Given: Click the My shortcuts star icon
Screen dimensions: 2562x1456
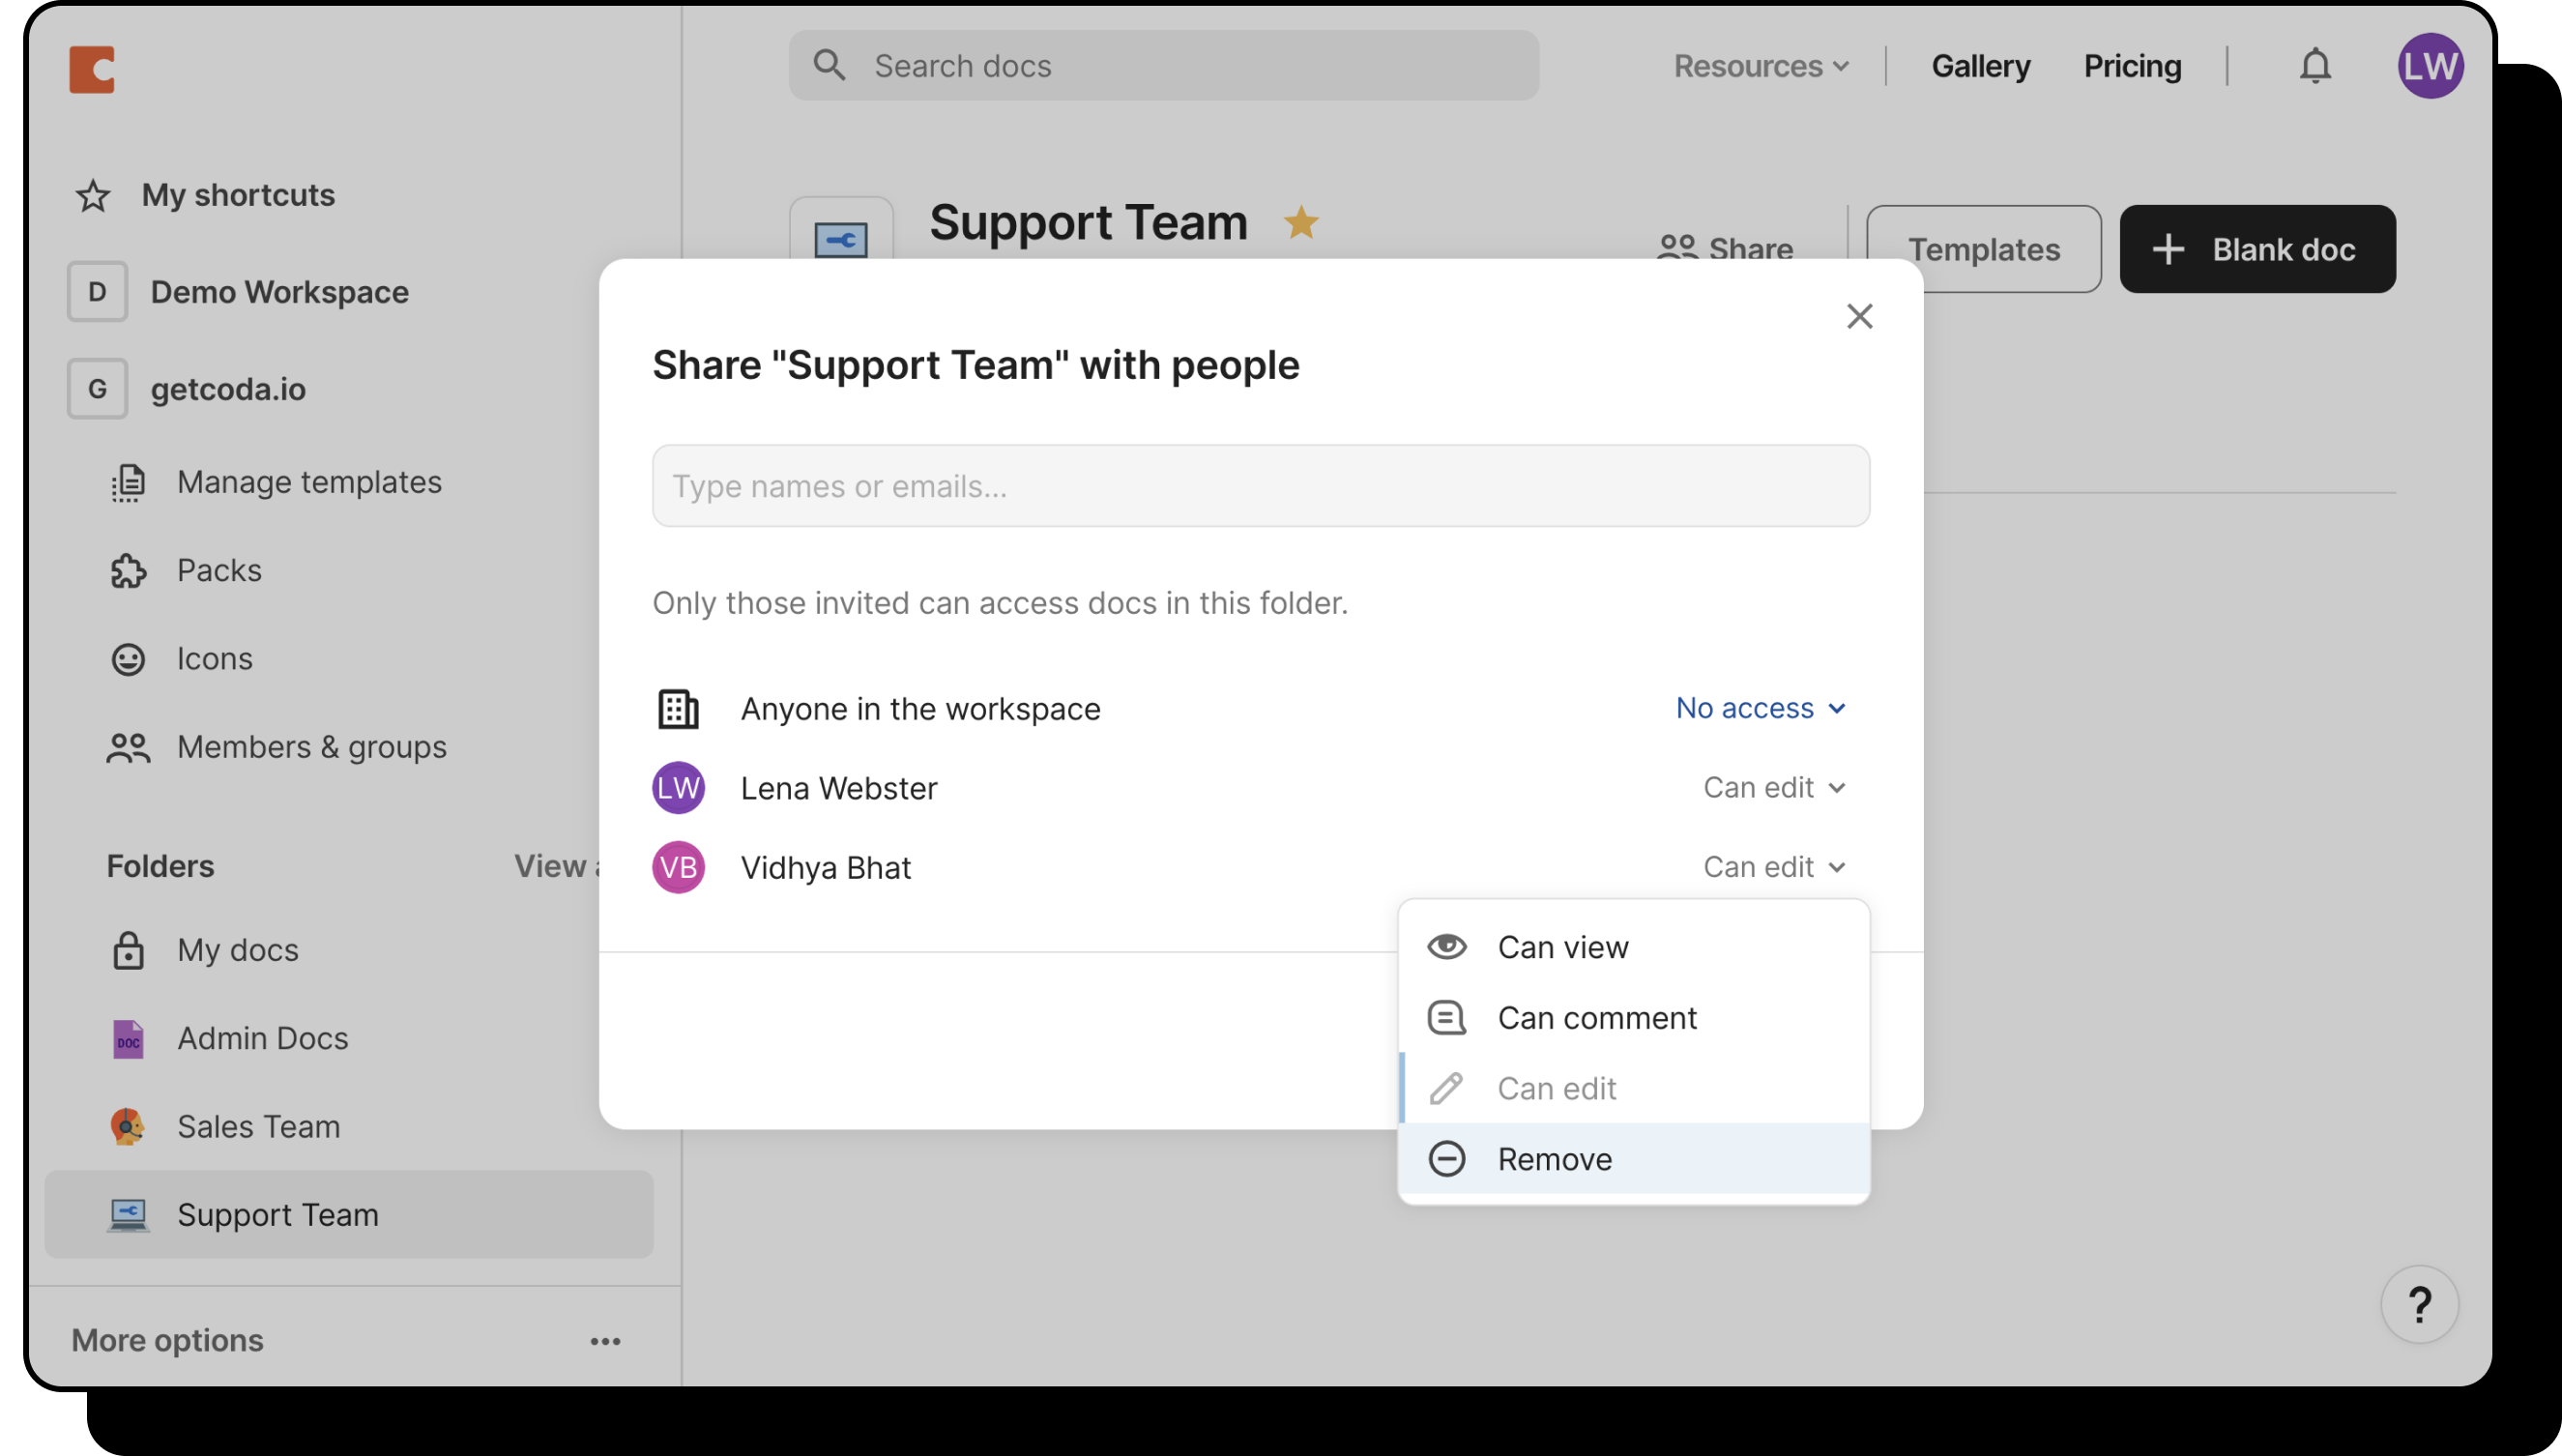Looking at the screenshot, I should click(x=93, y=195).
